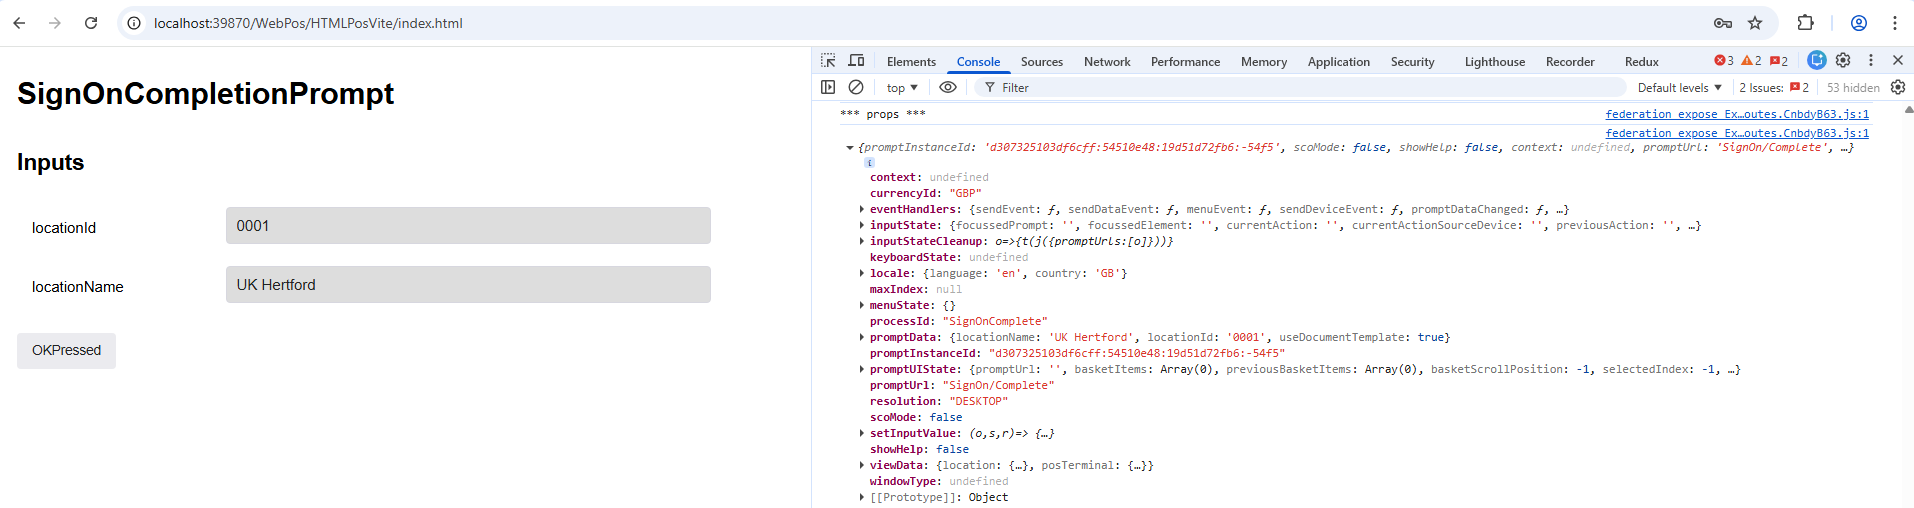Viewport: 1914px width, 508px height.
Task: Expand the viewData property
Action: (x=862, y=466)
